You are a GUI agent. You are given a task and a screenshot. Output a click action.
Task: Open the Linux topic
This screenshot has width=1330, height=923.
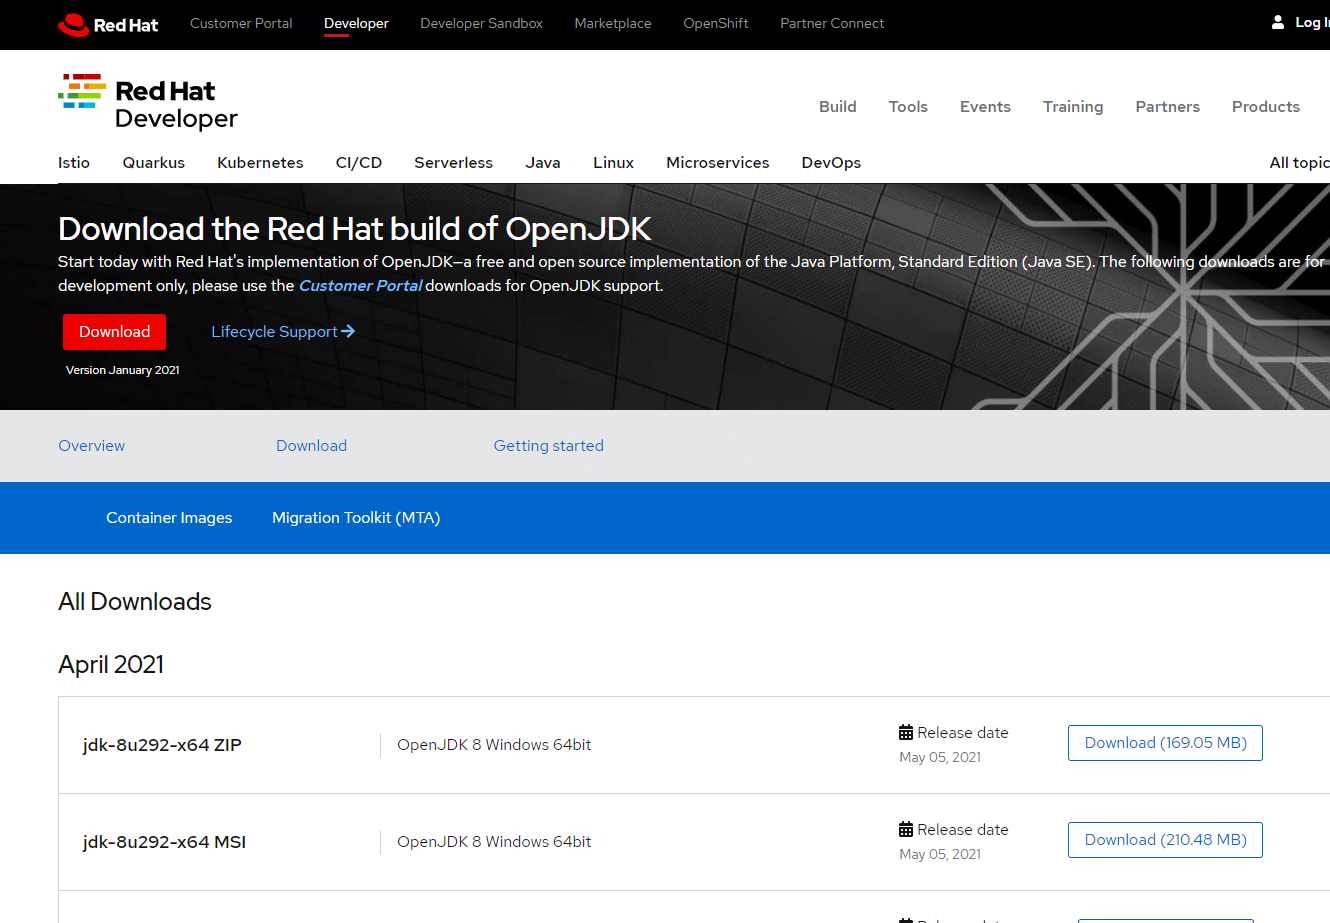(x=613, y=163)
